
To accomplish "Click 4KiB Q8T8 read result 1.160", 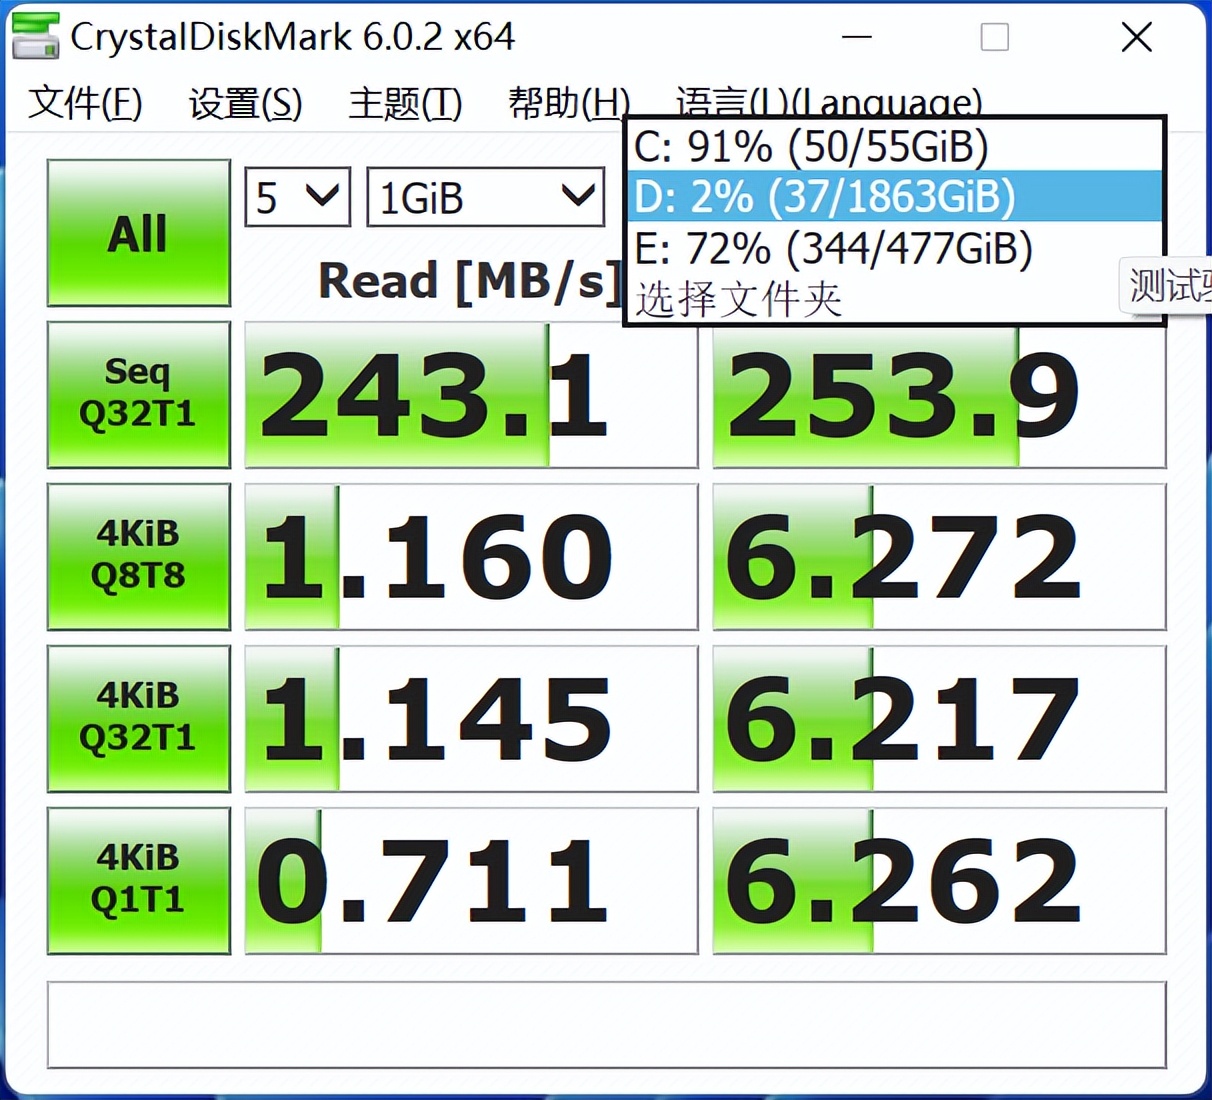I will (471, 557).
